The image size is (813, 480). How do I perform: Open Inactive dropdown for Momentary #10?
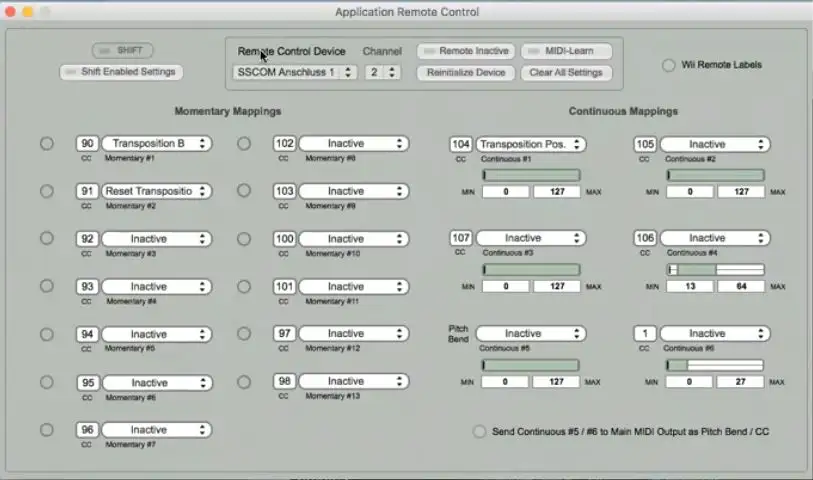coord(354,239)
